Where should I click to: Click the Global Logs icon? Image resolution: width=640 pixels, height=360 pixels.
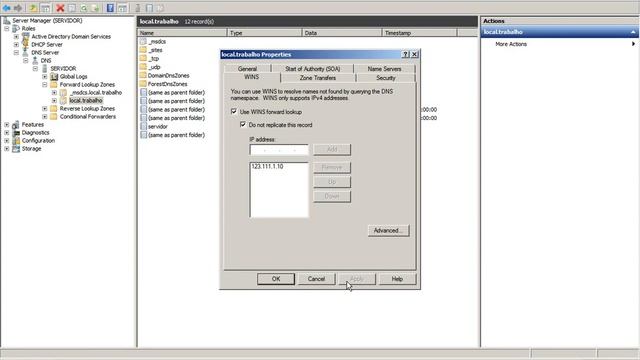pos(54,76)
